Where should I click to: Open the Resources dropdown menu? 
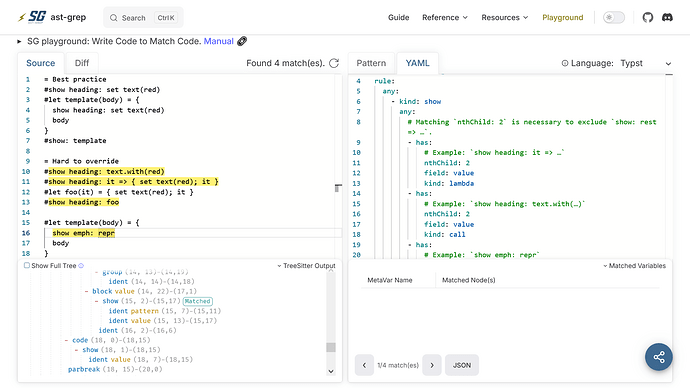tap(504, 18)
